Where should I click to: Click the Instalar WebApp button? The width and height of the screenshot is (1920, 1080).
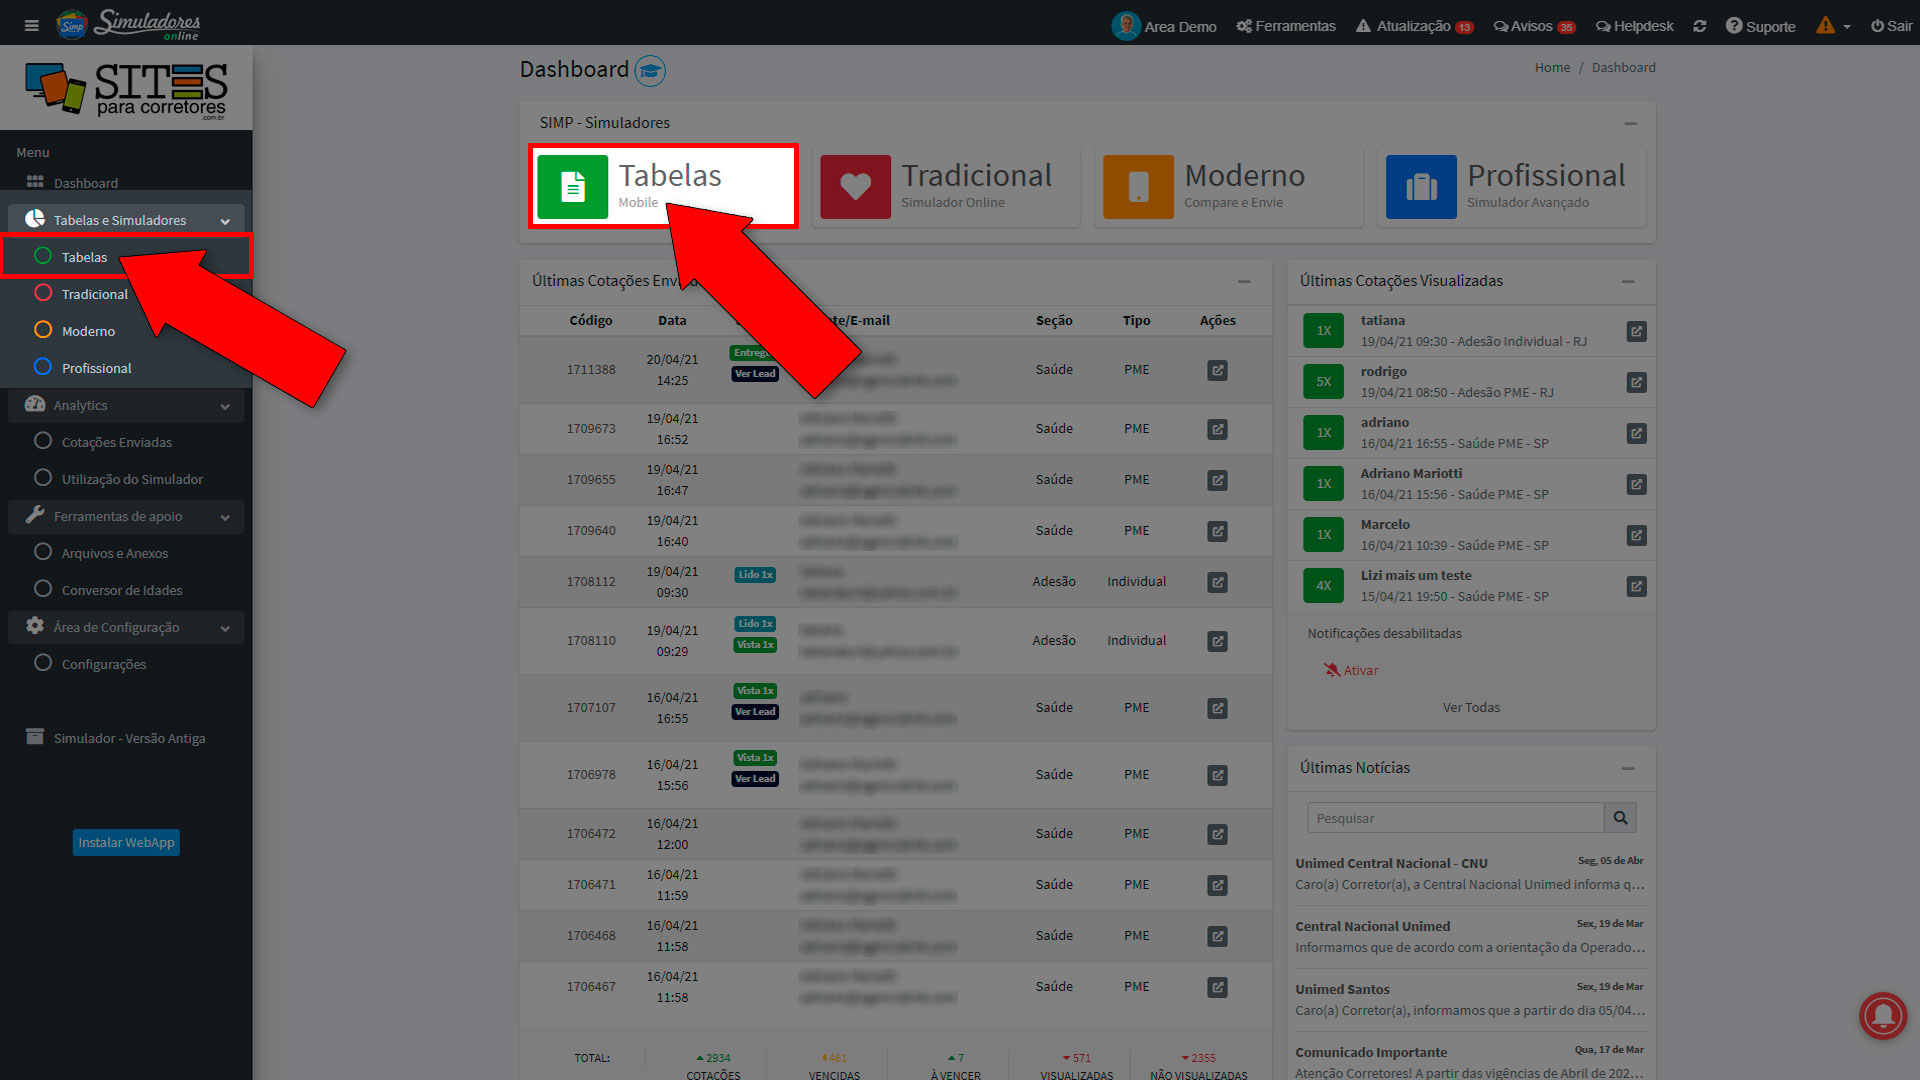(125, 842)
